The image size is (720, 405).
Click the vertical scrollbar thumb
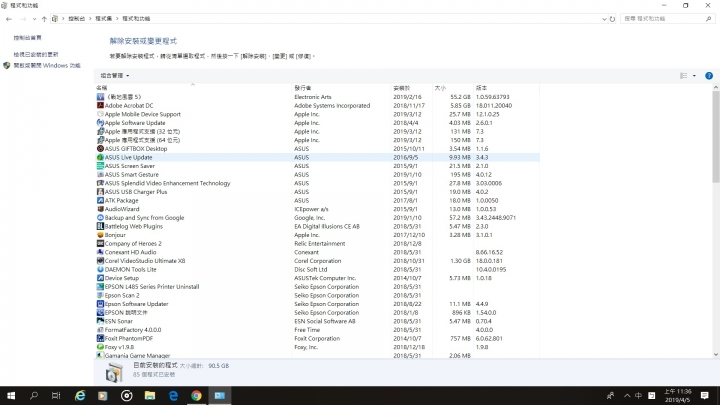pyautogui.click(x=716, y=136)
